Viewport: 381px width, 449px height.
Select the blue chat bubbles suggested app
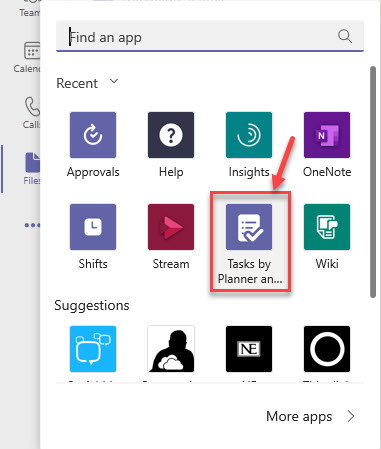pos(93,349)
